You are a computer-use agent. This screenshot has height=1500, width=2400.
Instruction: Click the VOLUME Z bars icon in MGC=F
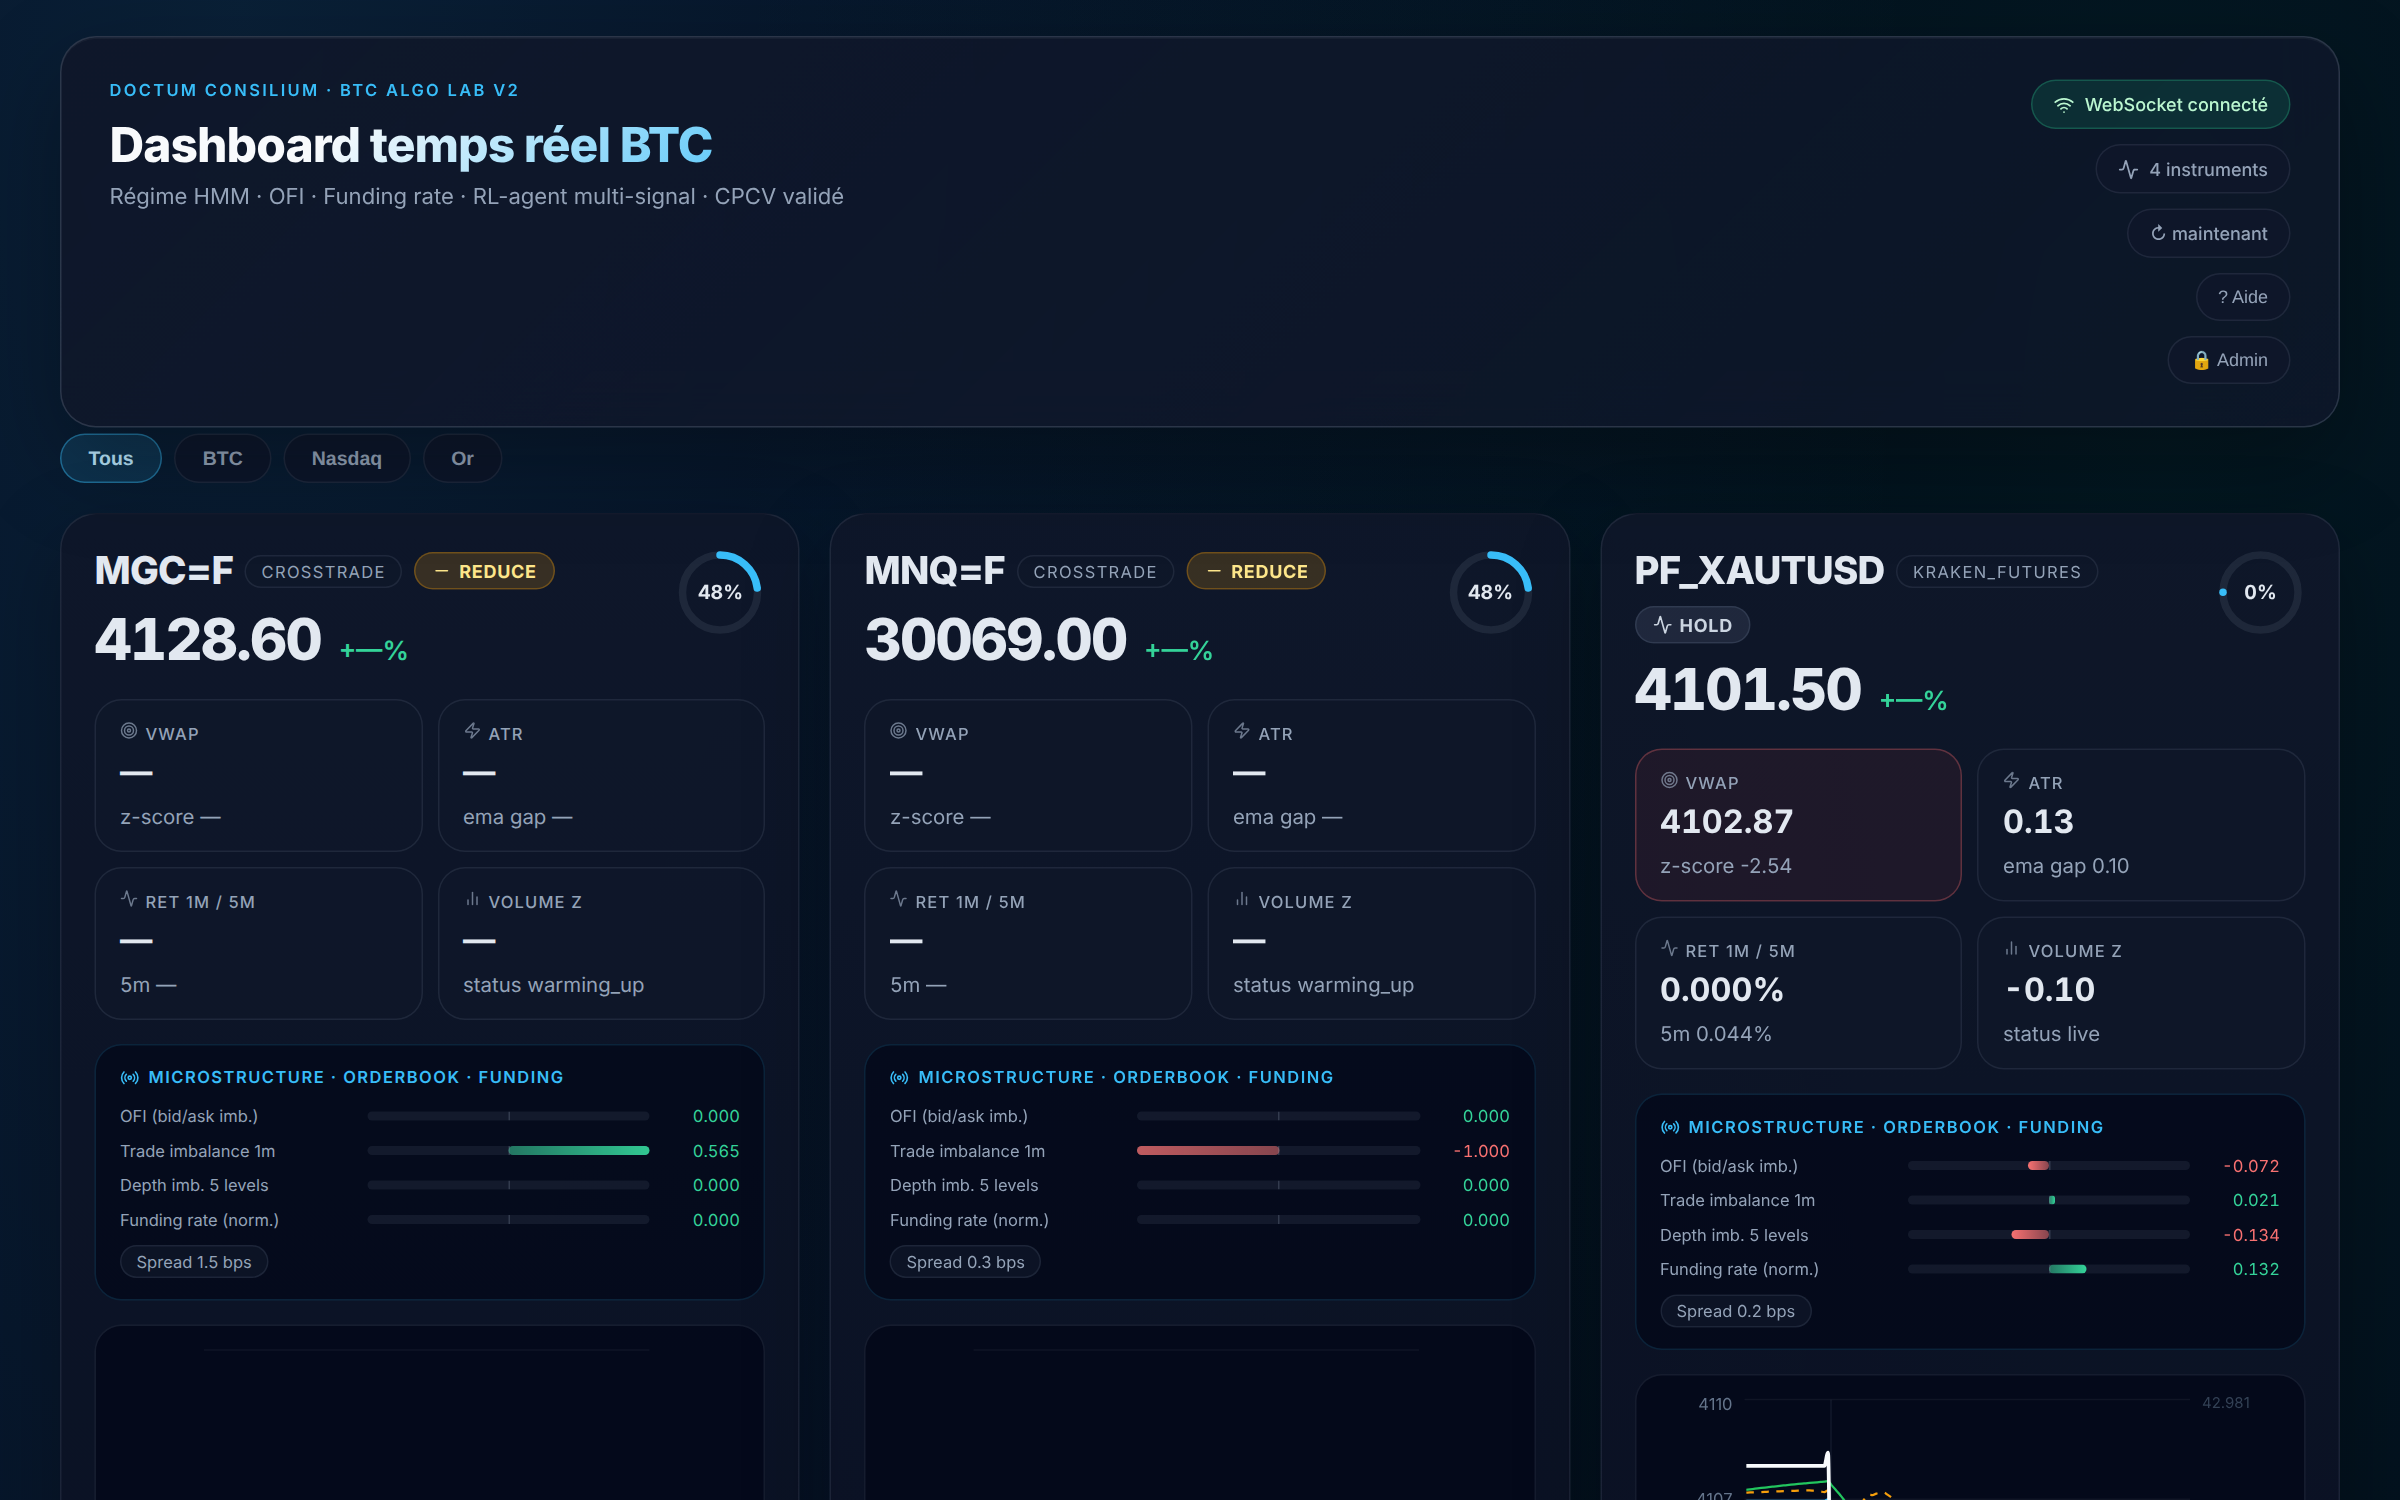[472, 899]
